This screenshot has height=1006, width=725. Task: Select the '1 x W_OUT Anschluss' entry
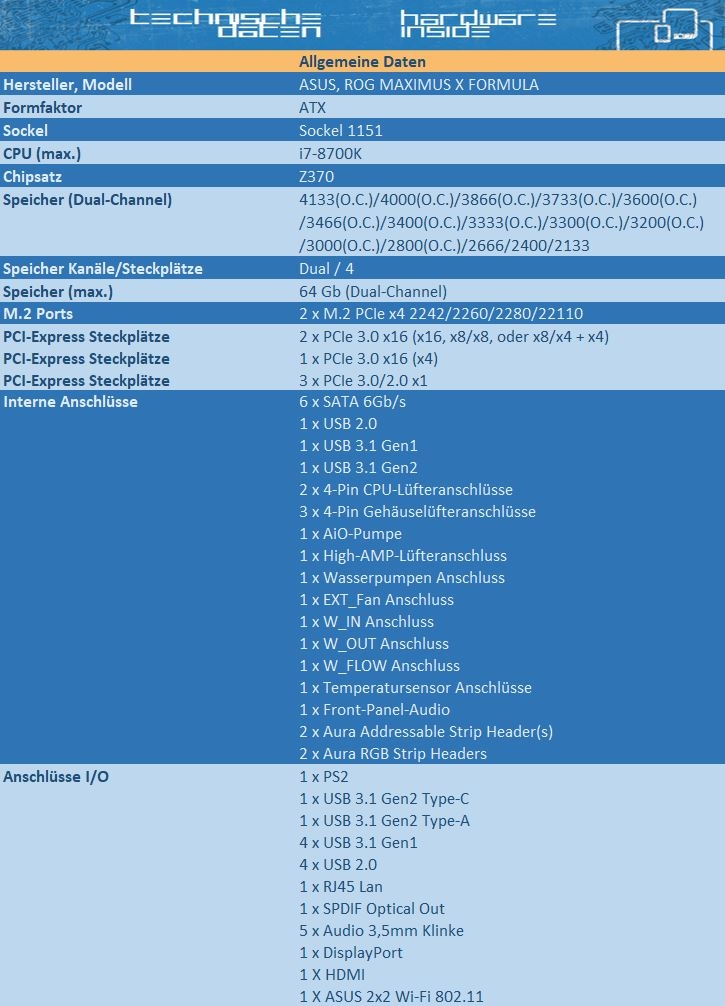[x=374, y=644]
